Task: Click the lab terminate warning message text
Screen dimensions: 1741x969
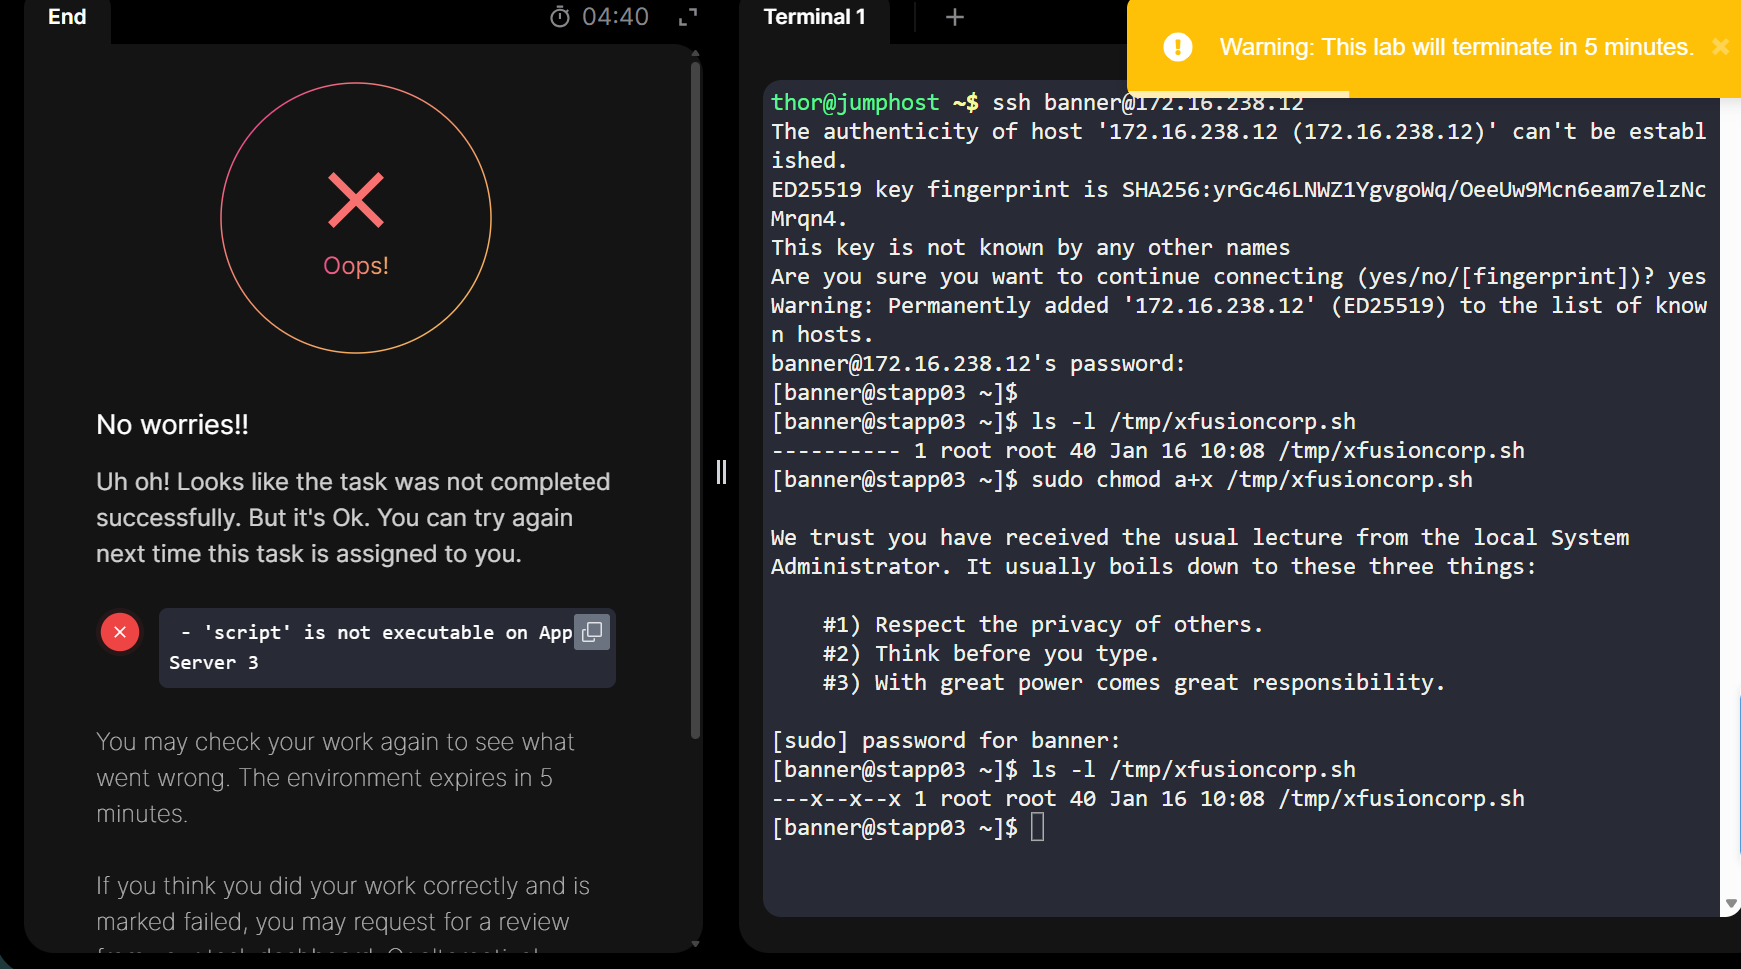Action: pos(1456,47)
